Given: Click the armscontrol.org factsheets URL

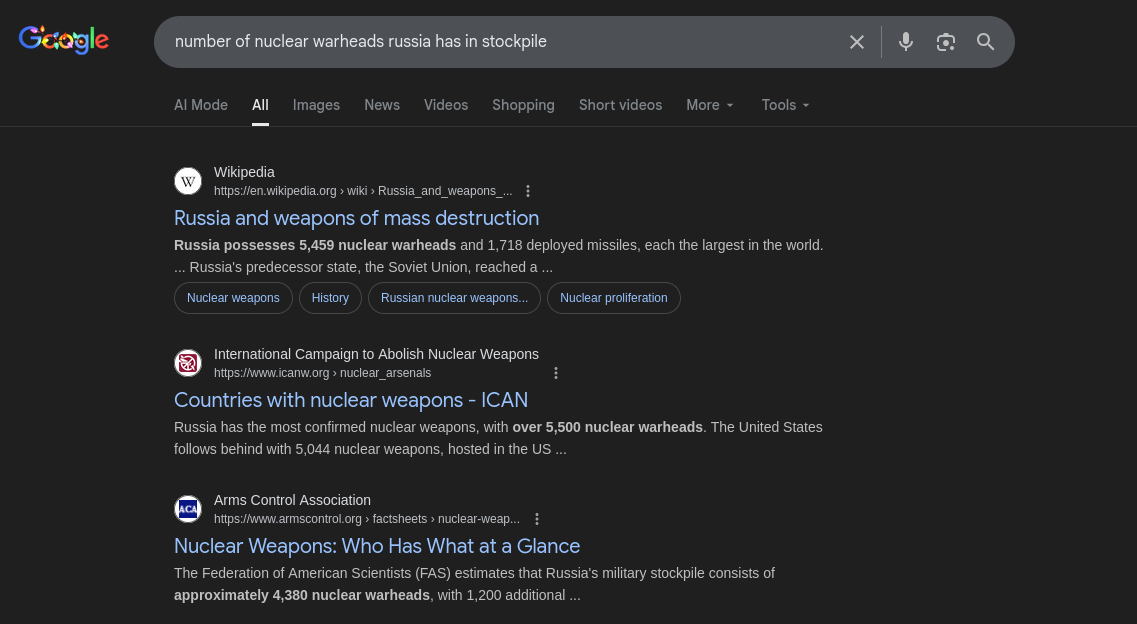Looking at the screenshot, I should 367,519.
